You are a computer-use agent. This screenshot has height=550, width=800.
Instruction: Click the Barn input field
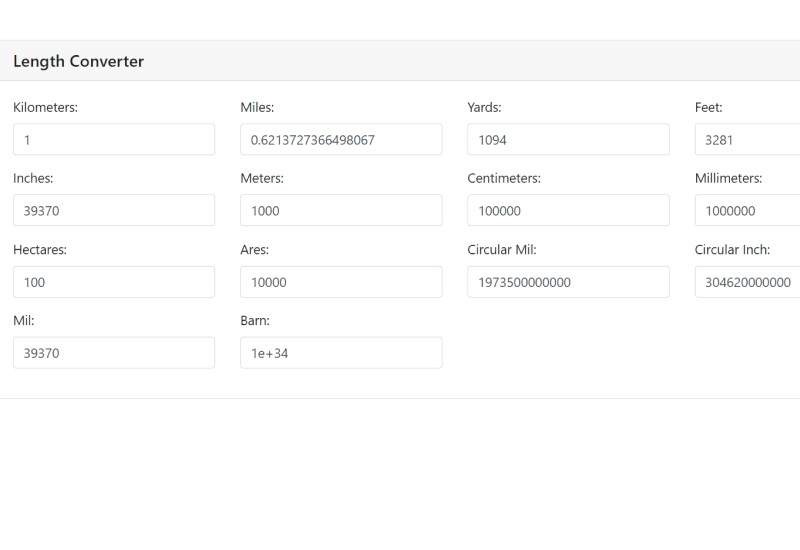pos(341,353)
